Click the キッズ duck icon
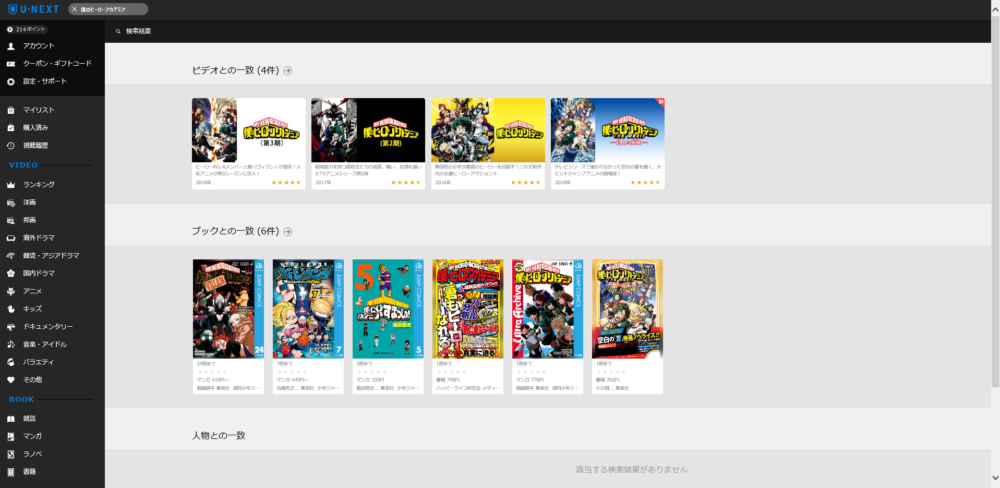Viewport: 1000px width, 488px height. (11, 309)
